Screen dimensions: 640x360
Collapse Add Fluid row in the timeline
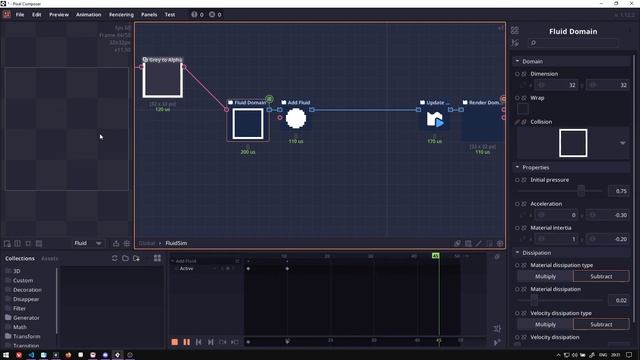(172, 261)
